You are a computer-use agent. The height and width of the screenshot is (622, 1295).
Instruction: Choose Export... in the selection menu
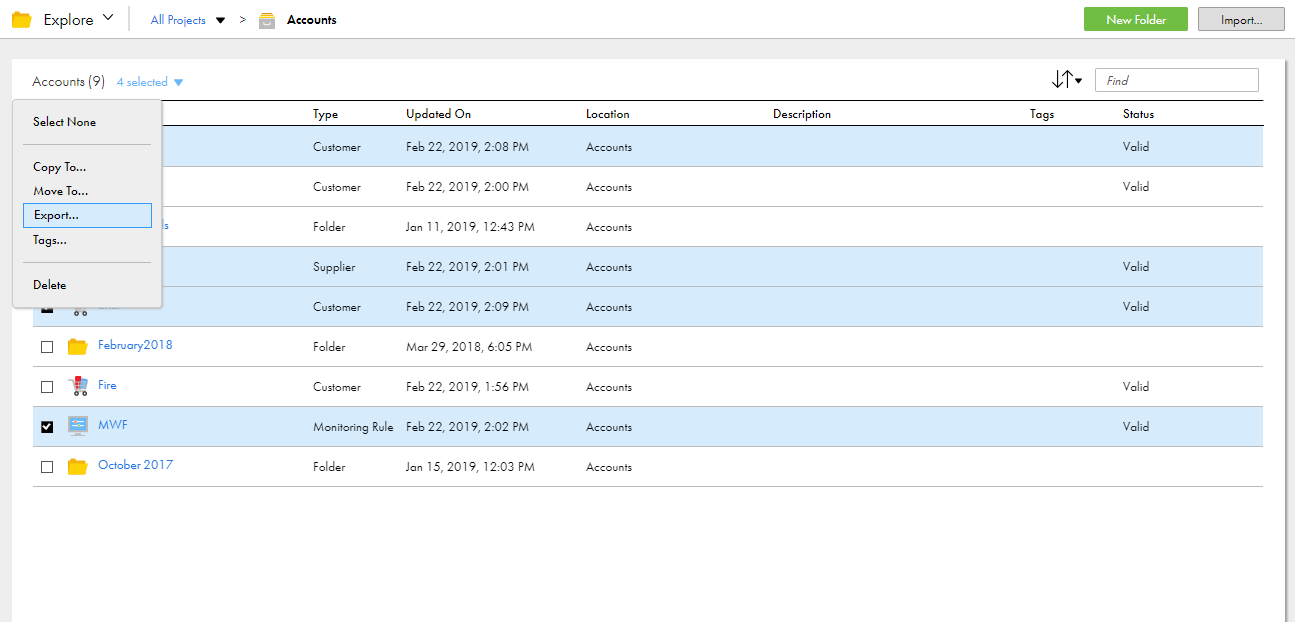87,215
